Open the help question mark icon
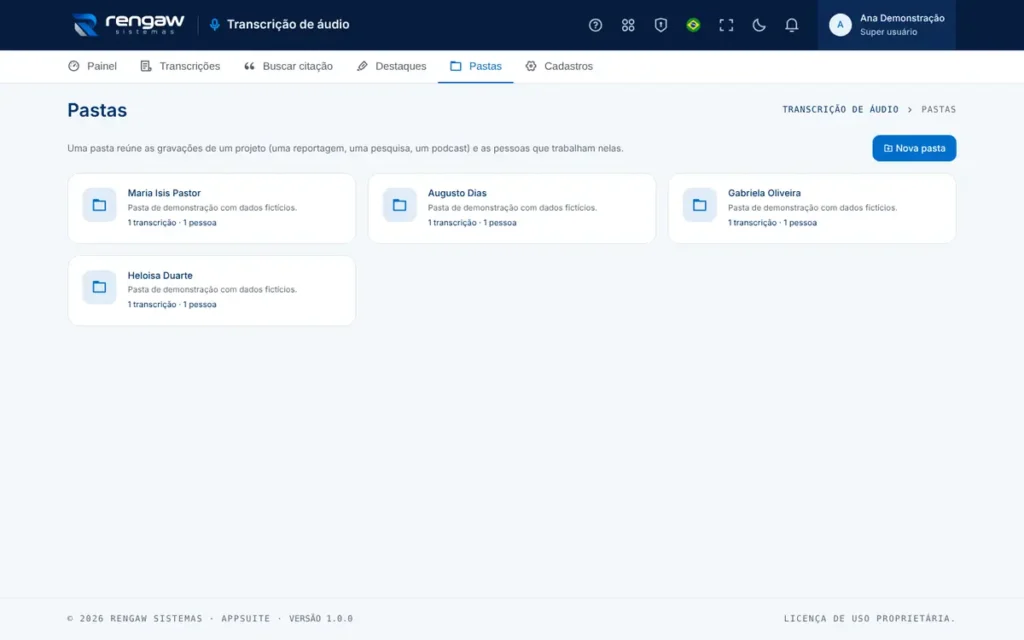Viewport: 1024px width, 640px height. [595, 25]
